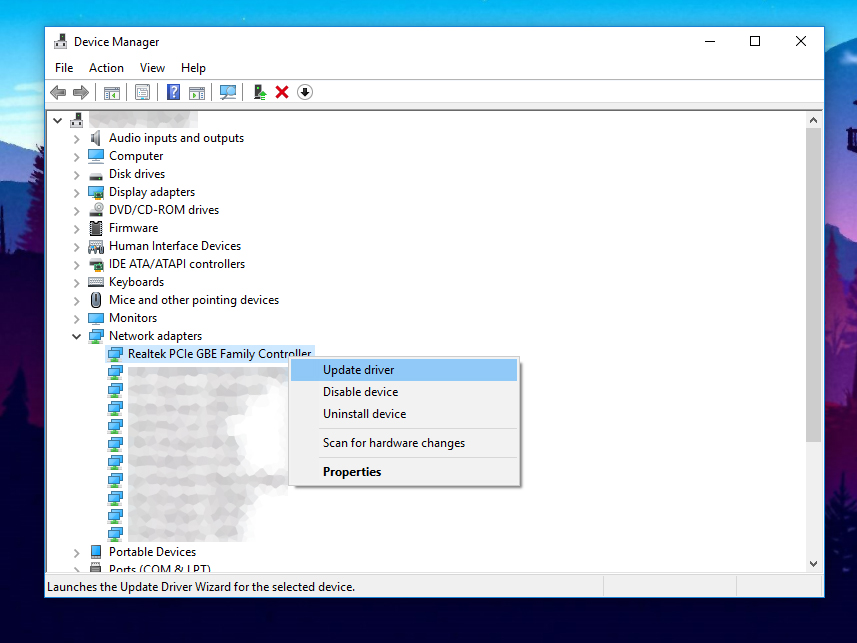Expand the Disk drives category
Viewport: 857px width, 643px height.
(76, 173)
